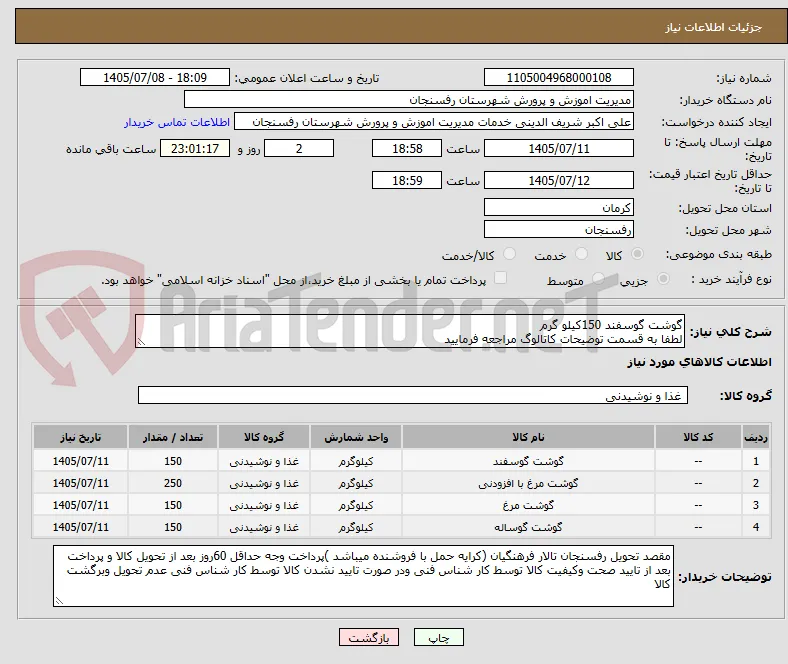Click the تعداد / مقدار column header

[173, 437]
